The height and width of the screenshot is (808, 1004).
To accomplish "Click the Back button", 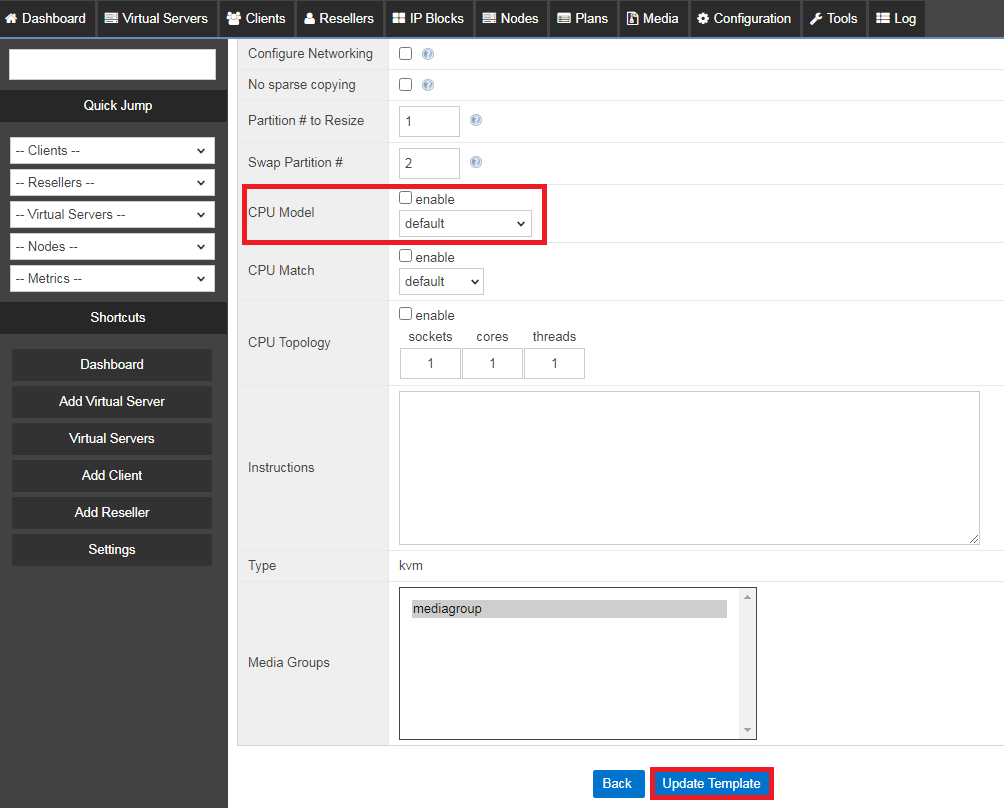I will coord(618,784).
